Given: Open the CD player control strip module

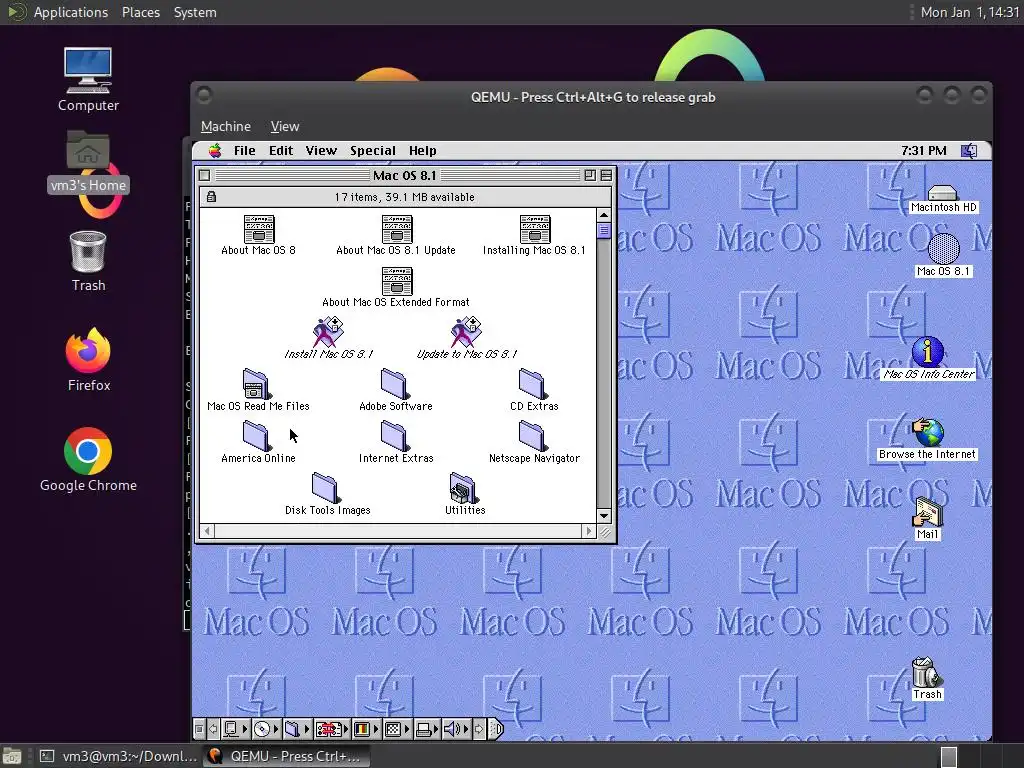Looking at the screenshot, I should (266, 729).
